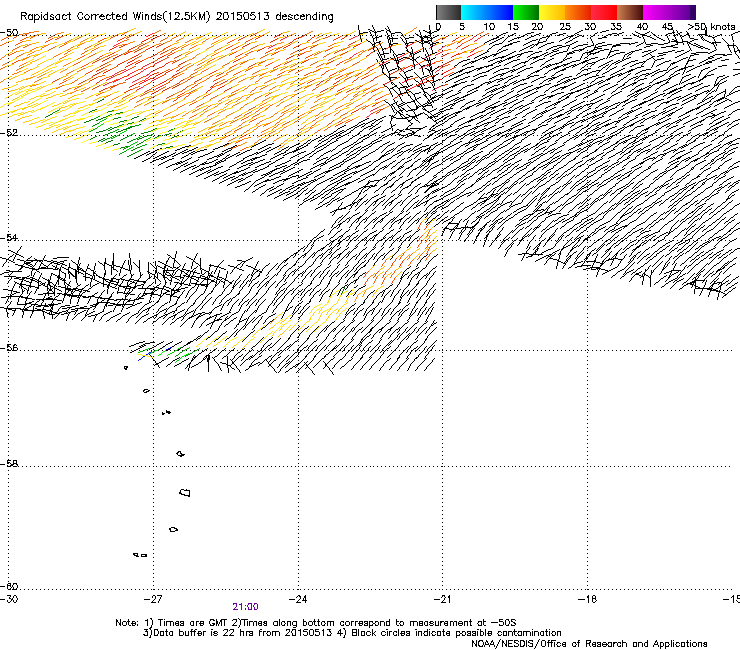Click the -18 longitude axis label
This screenshot has width=740, height=650.
click(x=587, y=599)
